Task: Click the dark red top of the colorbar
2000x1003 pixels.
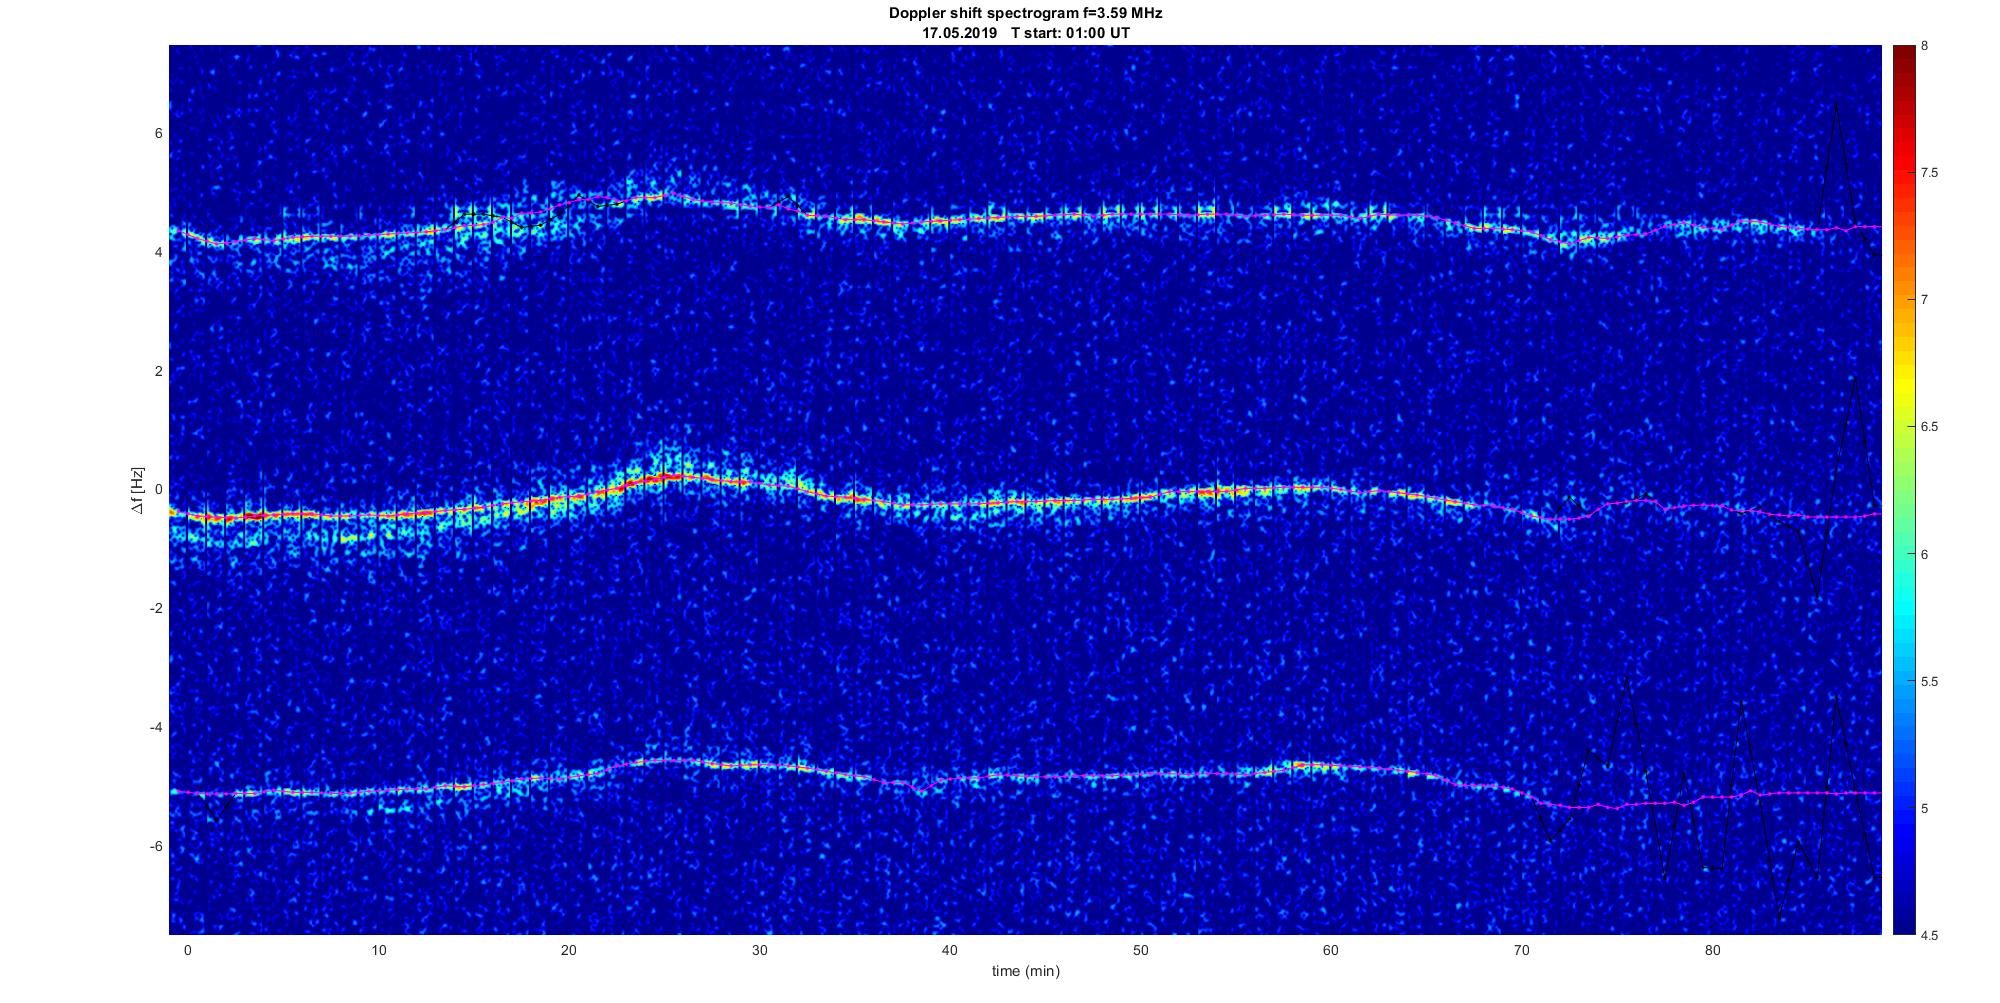Action: [x=1903, y=58]
